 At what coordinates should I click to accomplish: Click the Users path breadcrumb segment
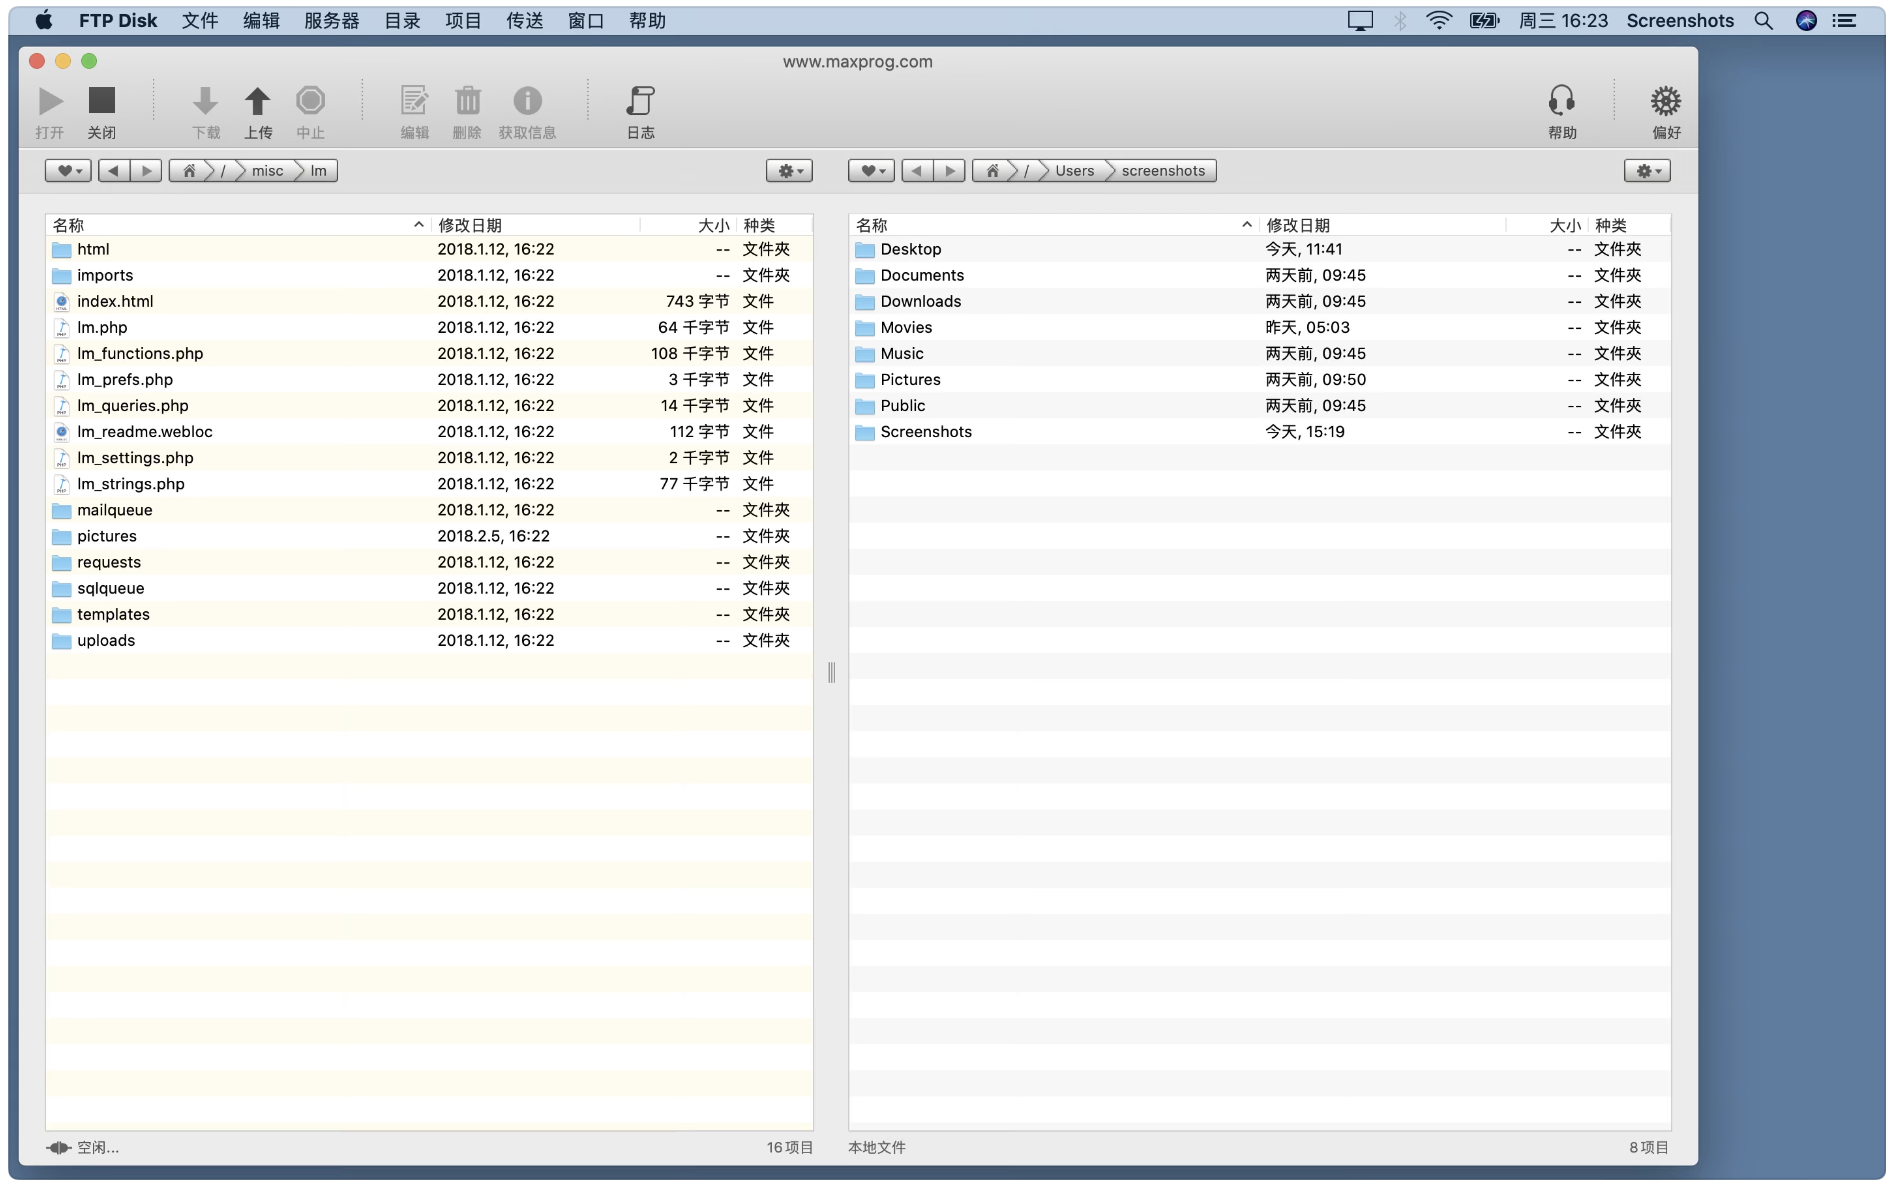pyautogui.click(x=1074, y=171)
